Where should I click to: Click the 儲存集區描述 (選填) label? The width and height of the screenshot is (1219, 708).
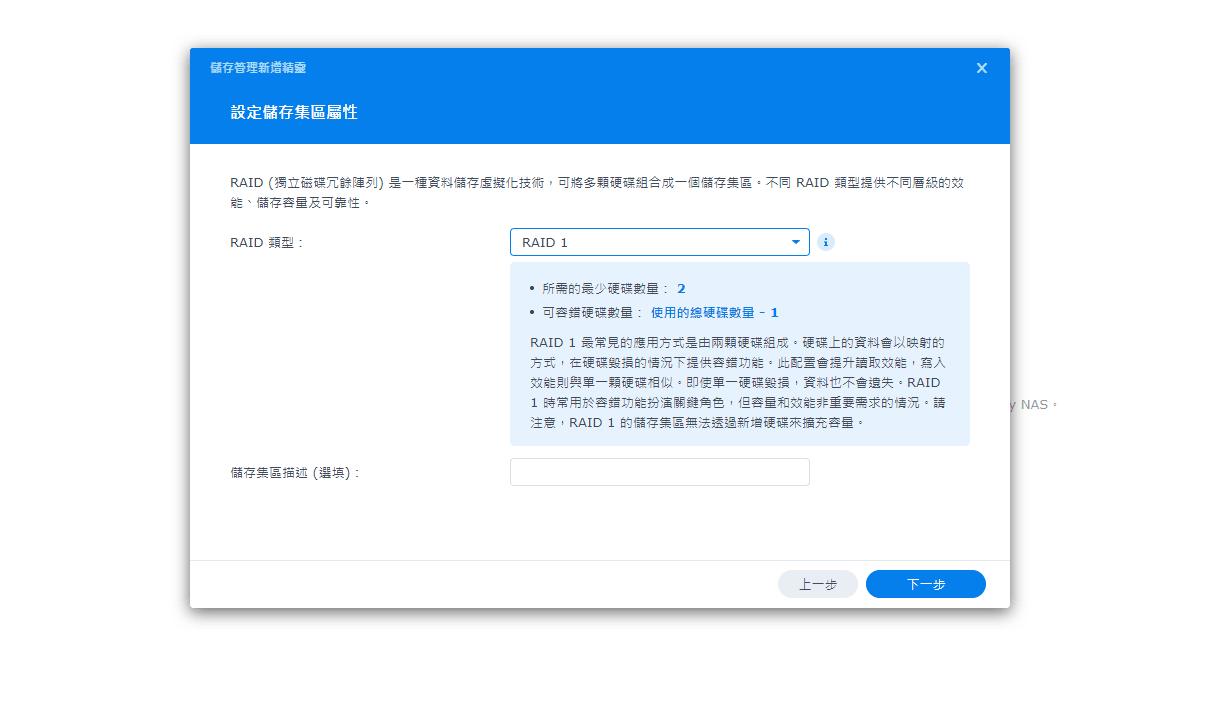294,472
